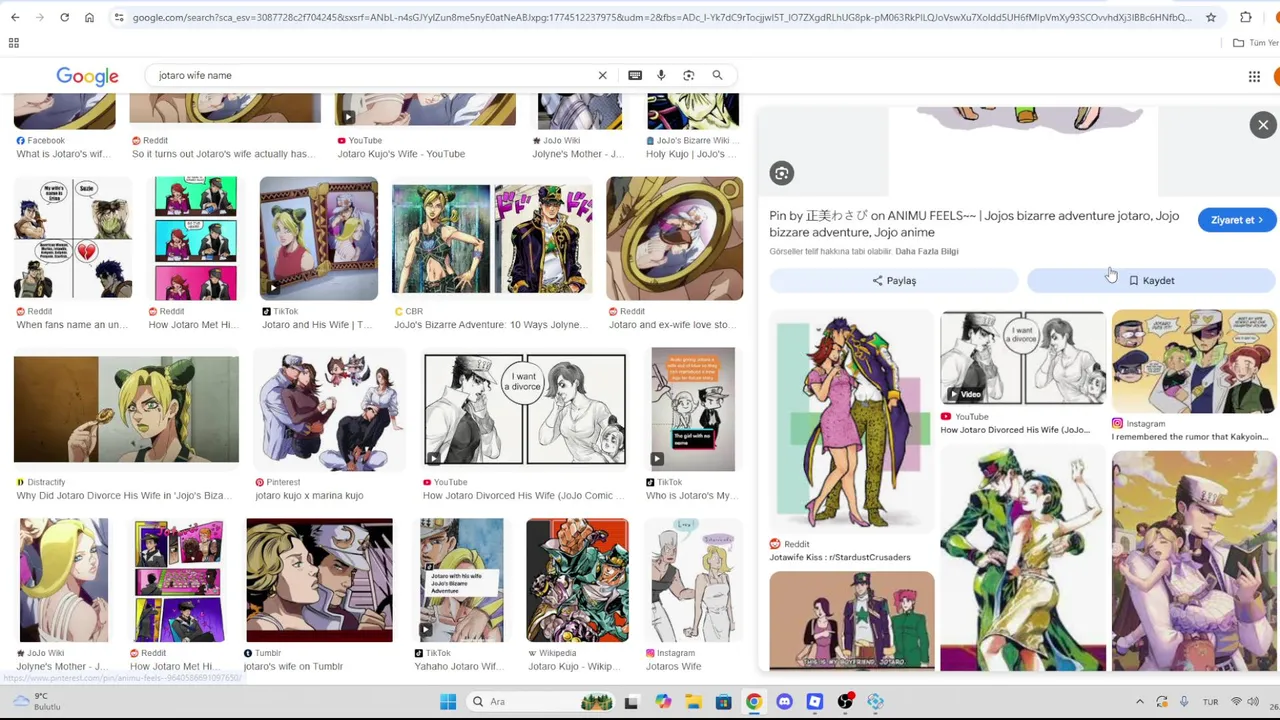Open Discord from the taskbar

pyautogui.click(x=784, y=702)
